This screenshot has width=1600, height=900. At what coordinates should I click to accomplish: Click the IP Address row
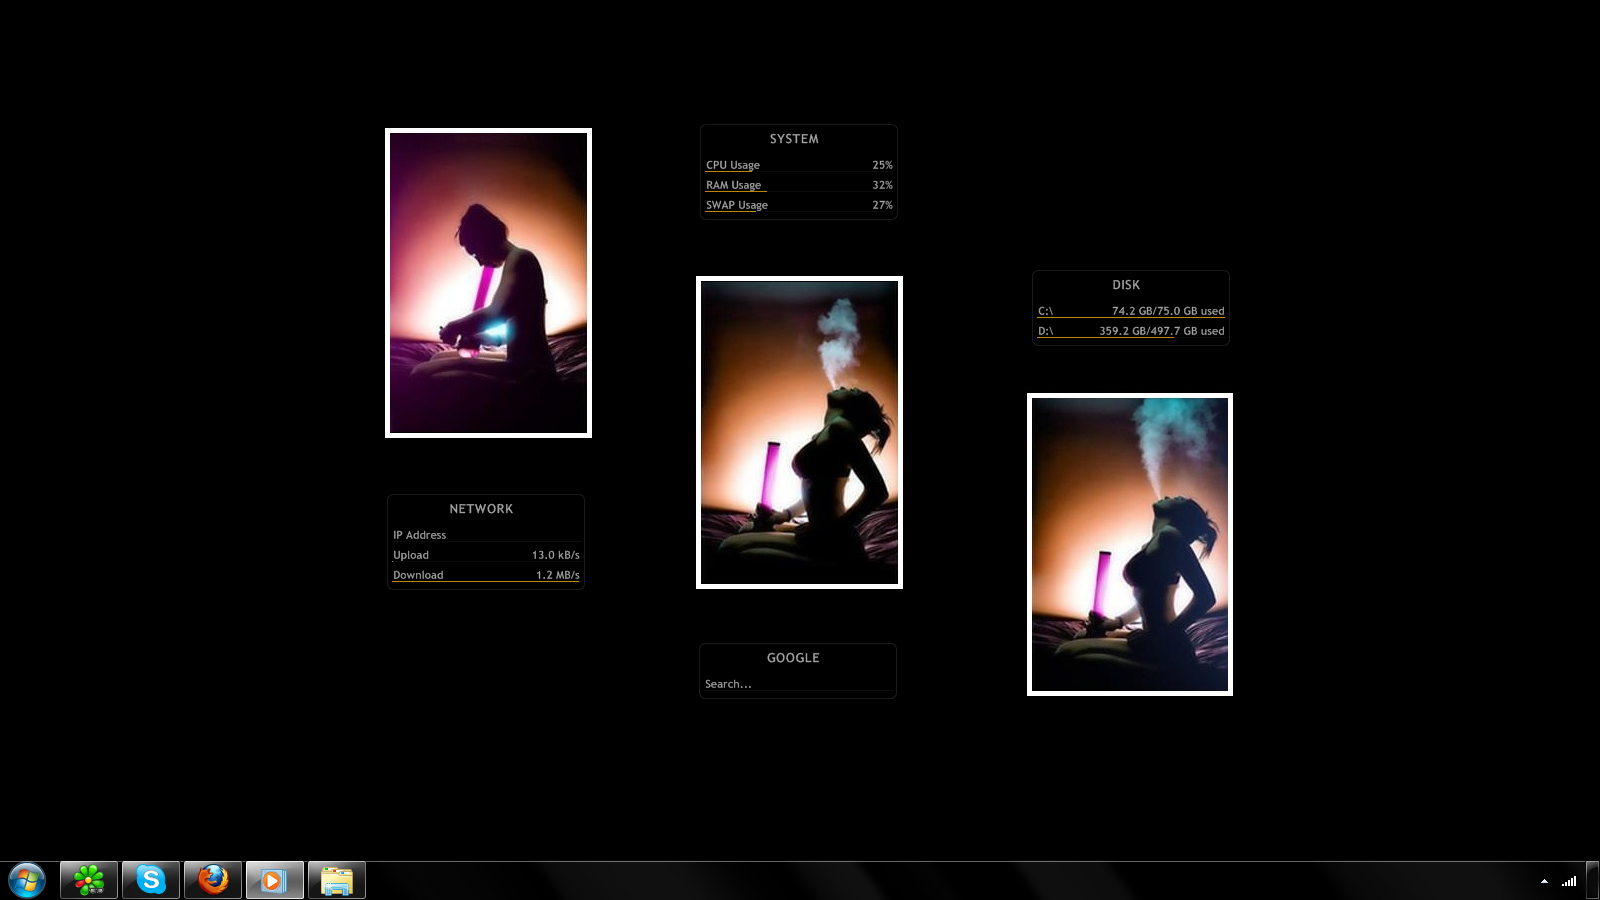click(420, 535)
